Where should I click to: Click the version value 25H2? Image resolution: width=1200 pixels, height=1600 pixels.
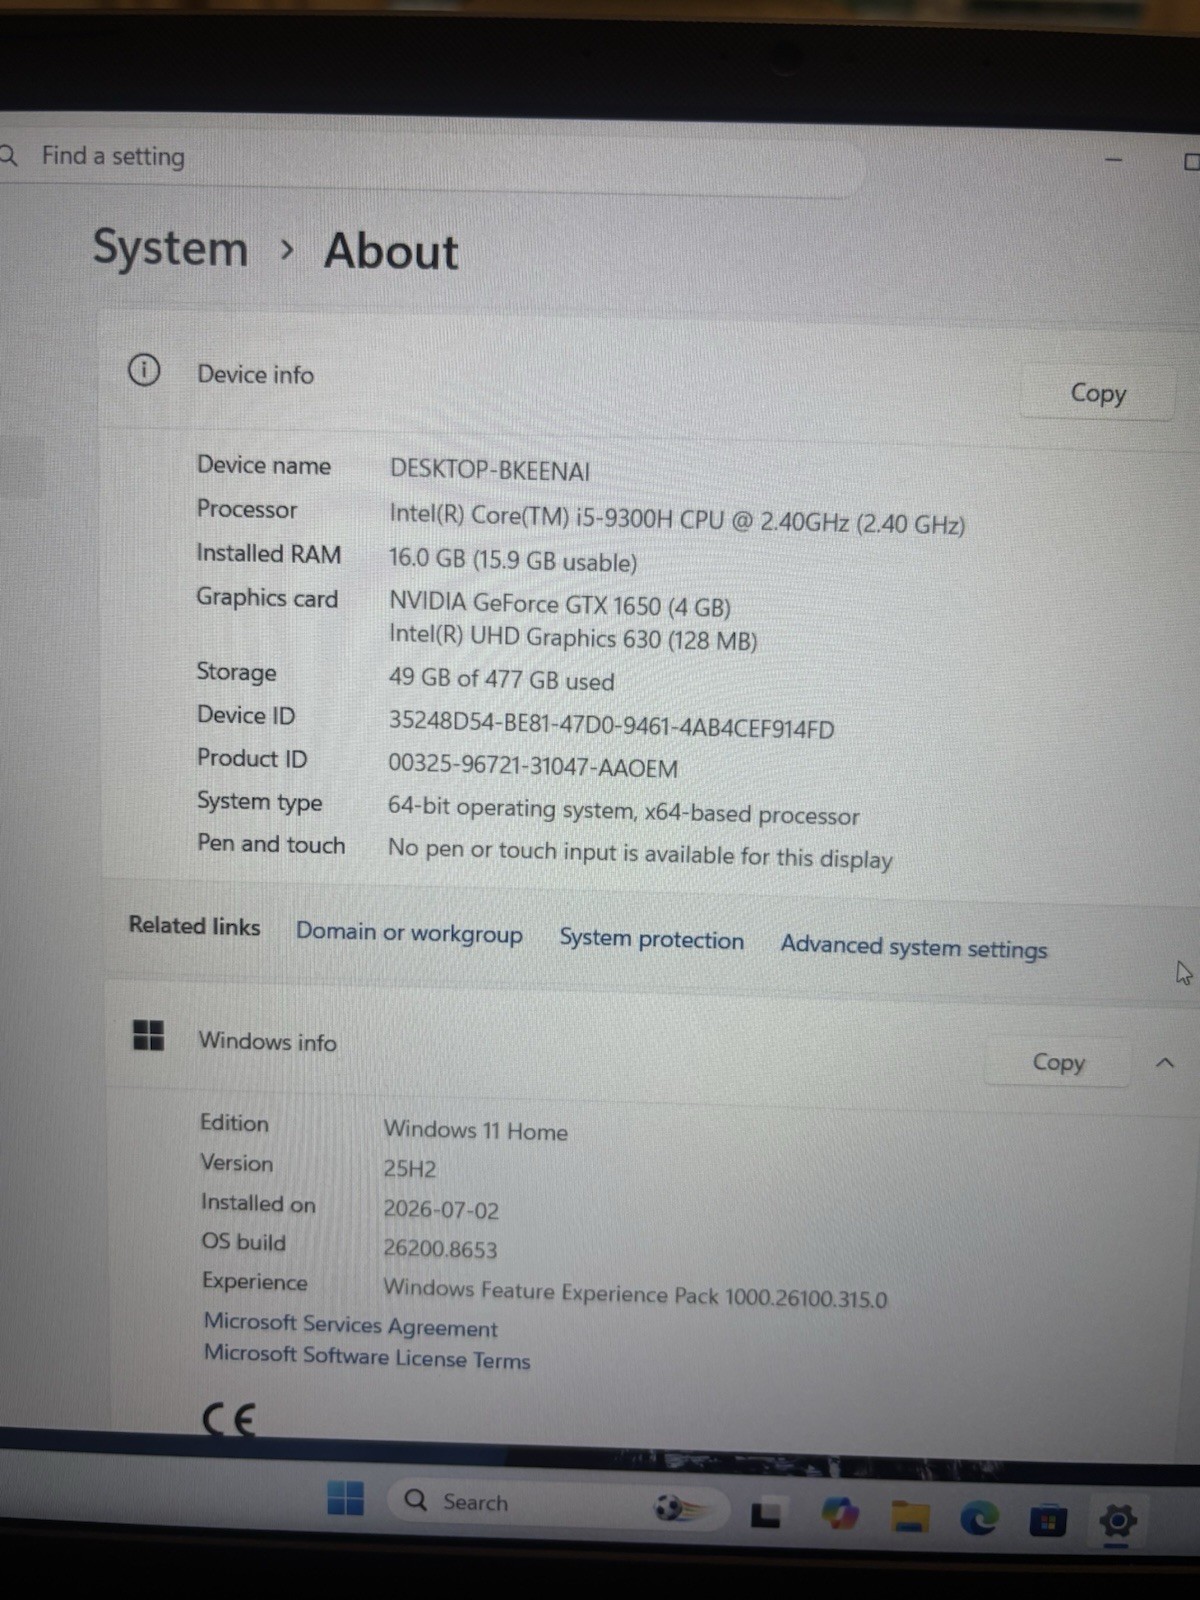(x=410, y=1168)
